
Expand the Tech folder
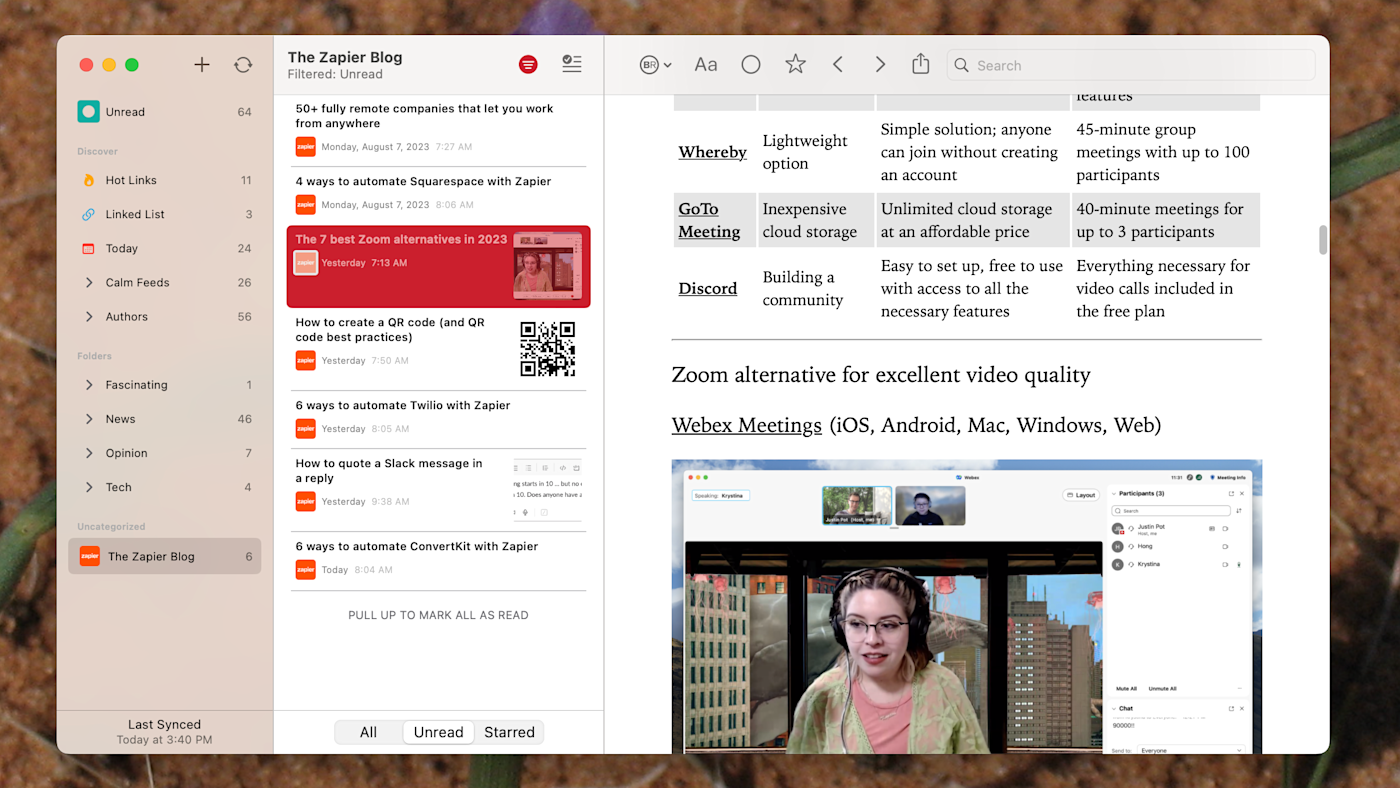pos(90,487)
